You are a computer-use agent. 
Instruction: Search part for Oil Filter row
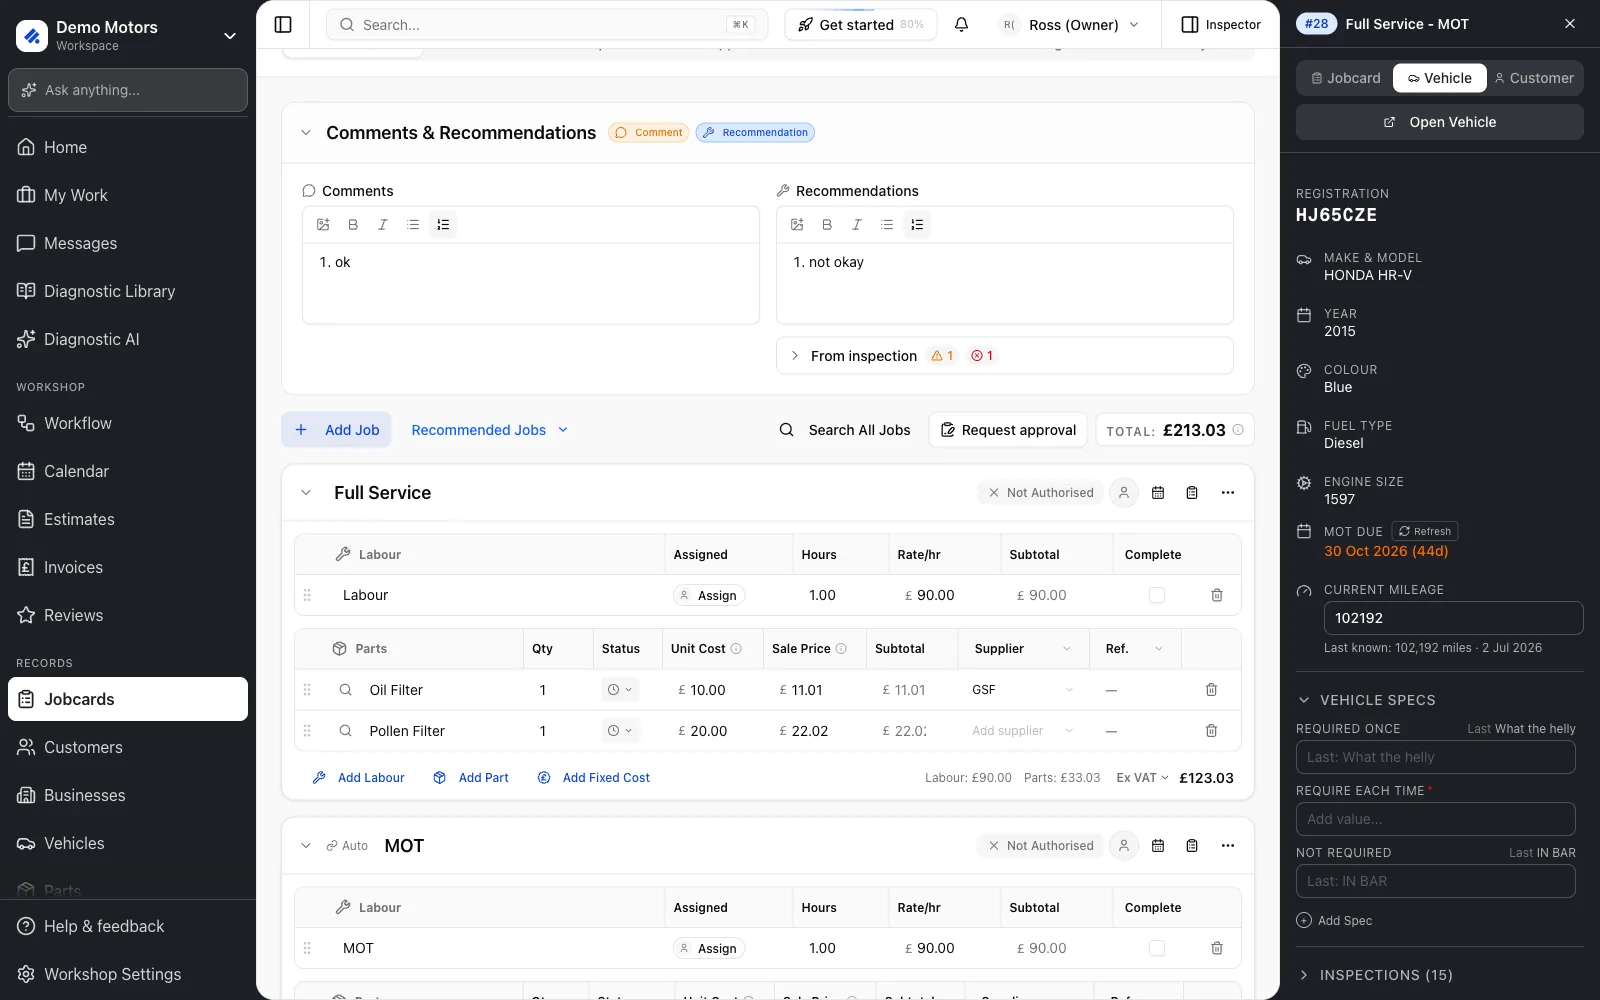[345, 690]
